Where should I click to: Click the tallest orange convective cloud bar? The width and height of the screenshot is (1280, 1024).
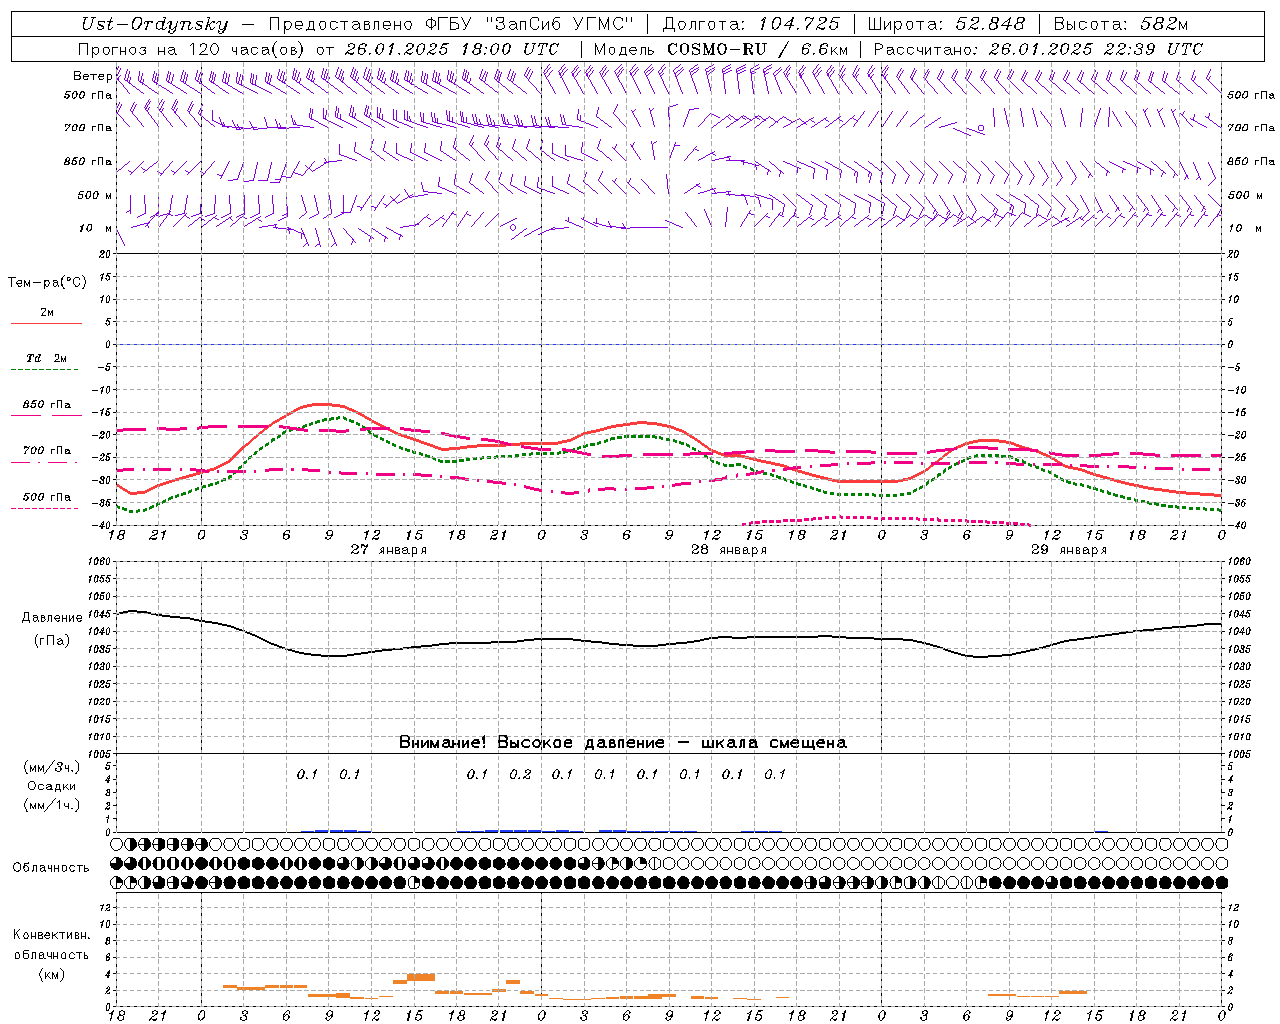pos(421,977)
